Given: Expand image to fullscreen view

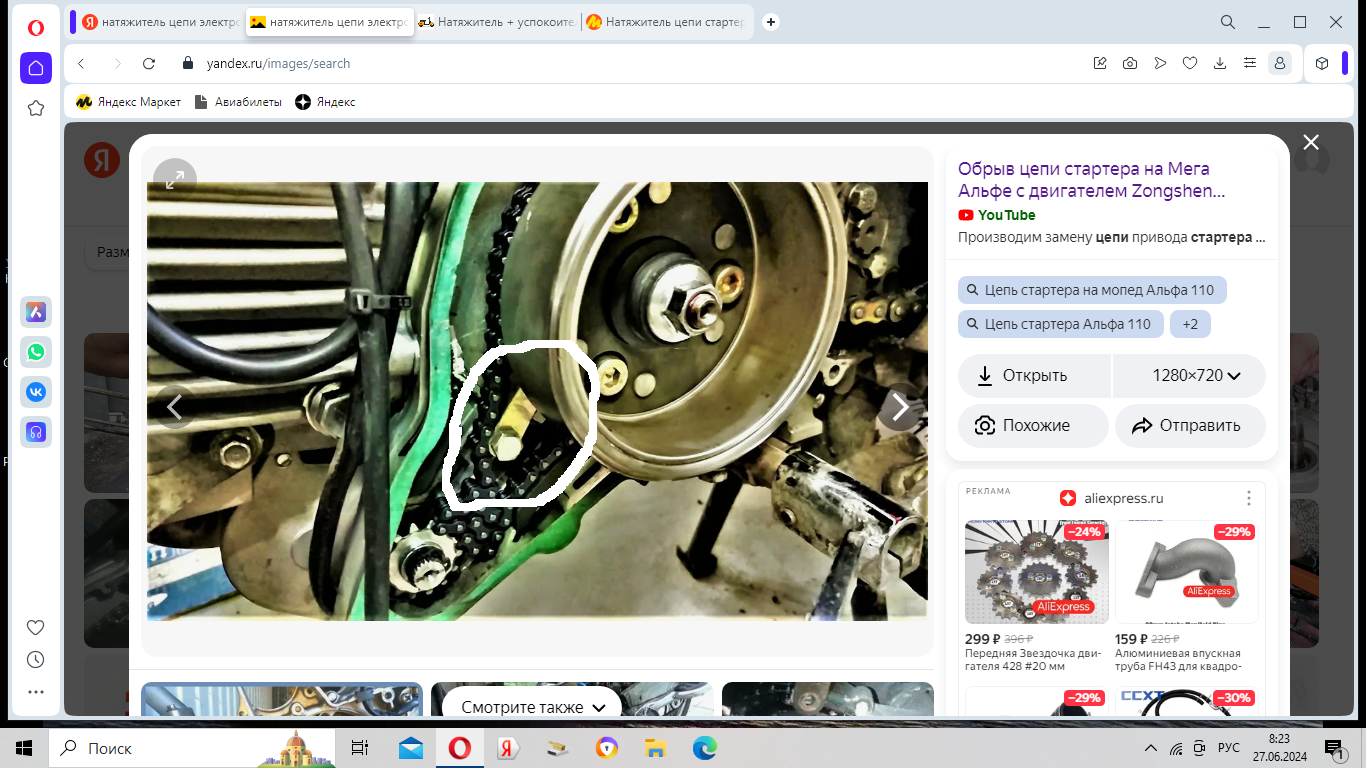Looking at the screenshot, I should (x=175, y=180).
